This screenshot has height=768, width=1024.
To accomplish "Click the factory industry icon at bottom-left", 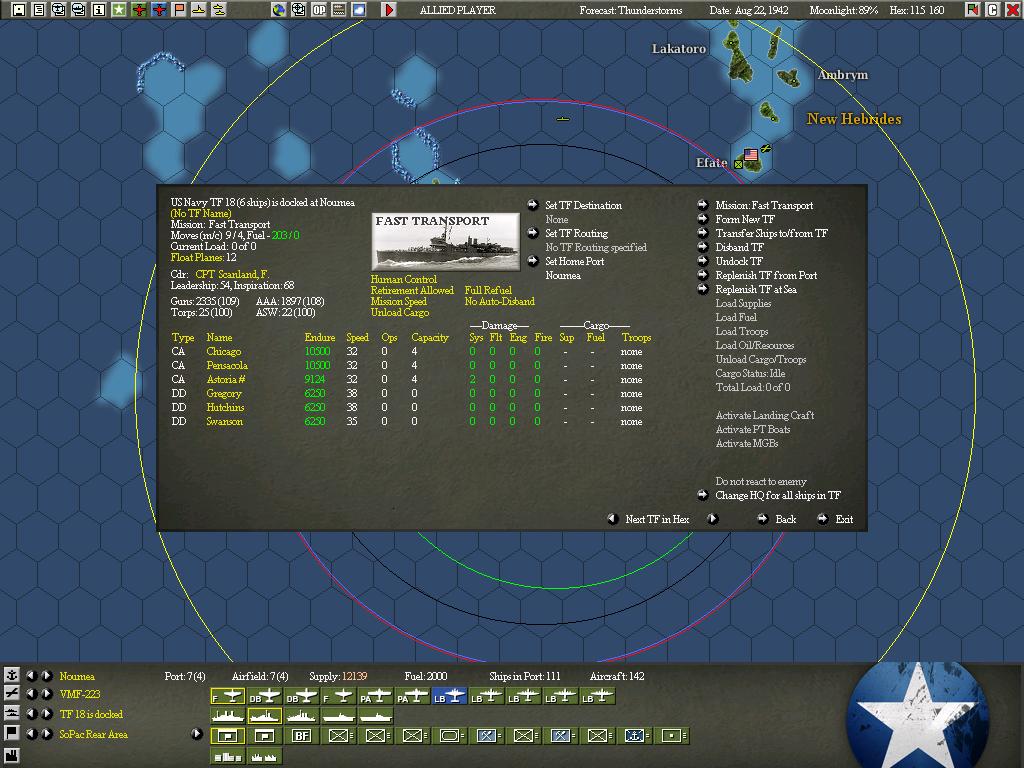I will (x=12, y=756).
